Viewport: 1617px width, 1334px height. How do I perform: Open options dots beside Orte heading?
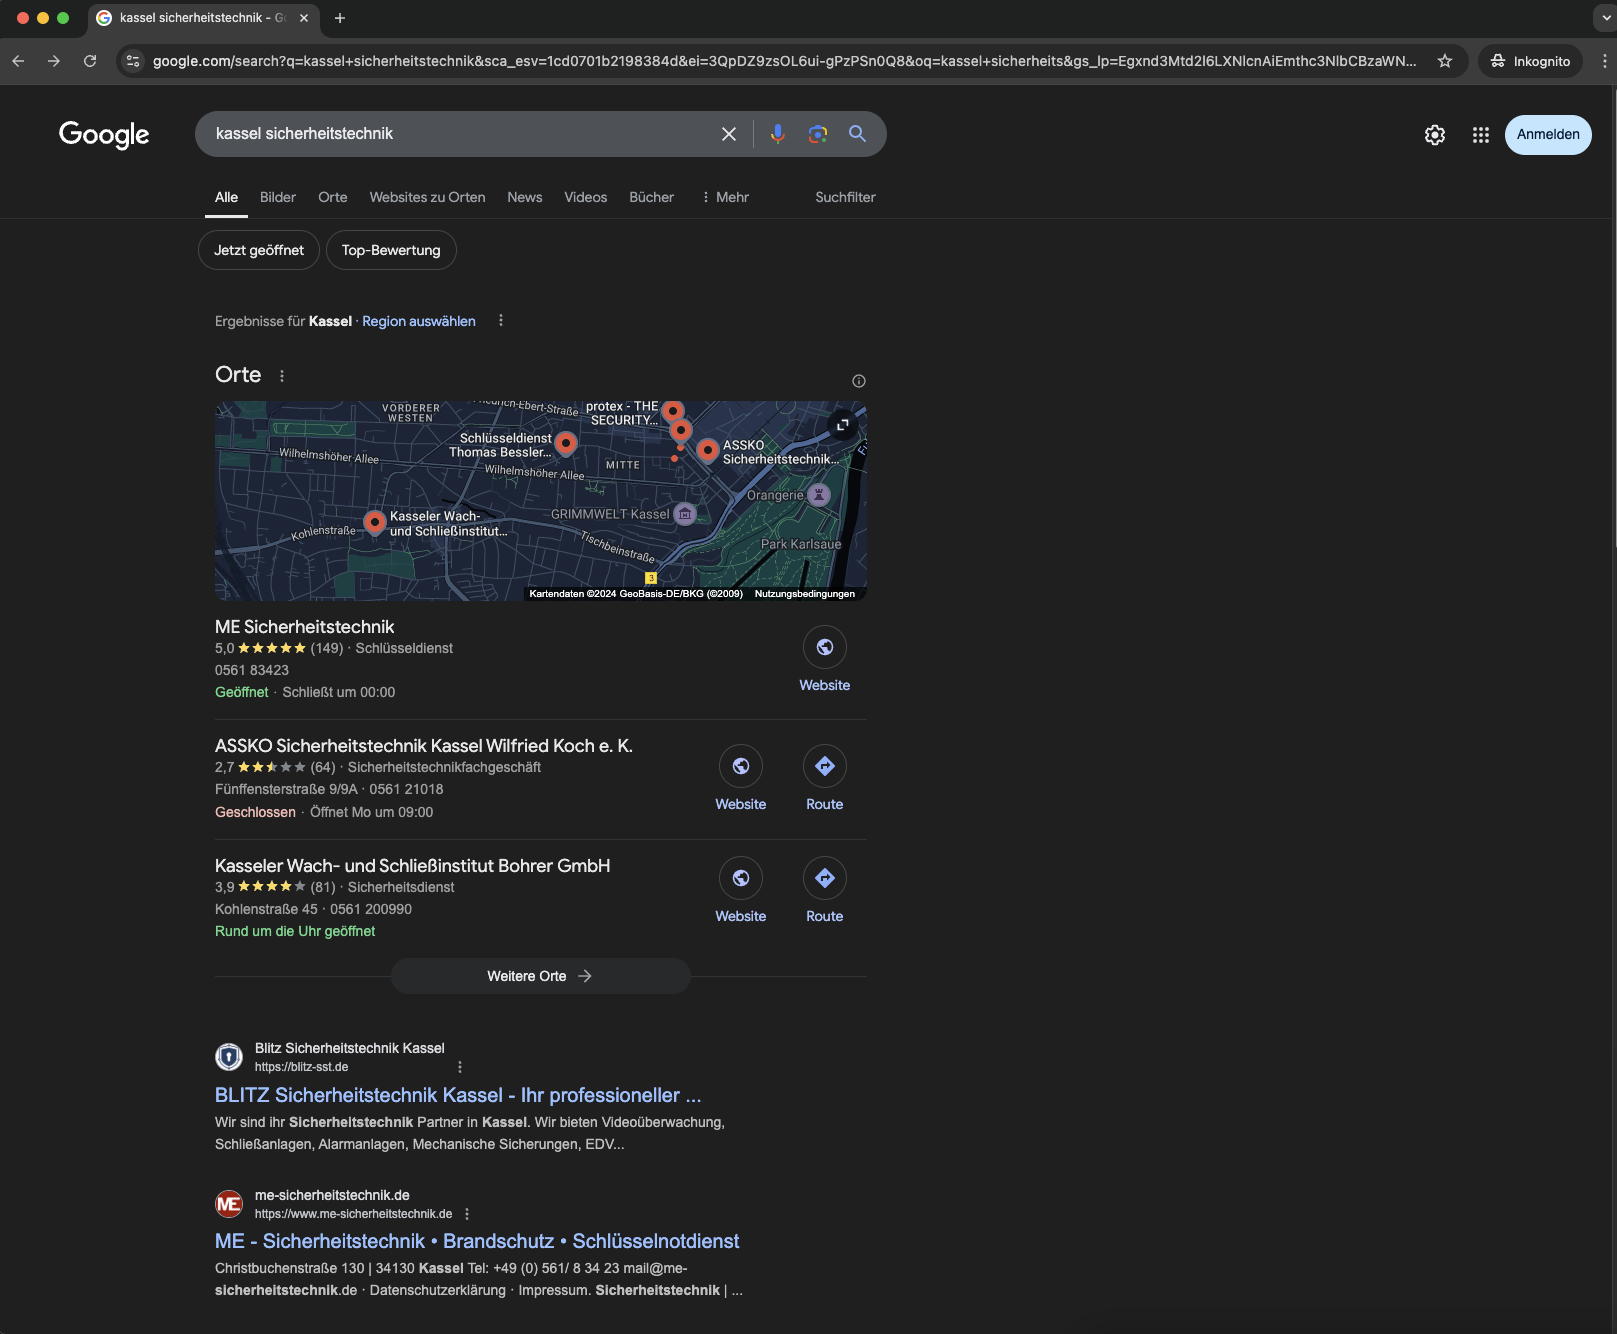(282, 376)
